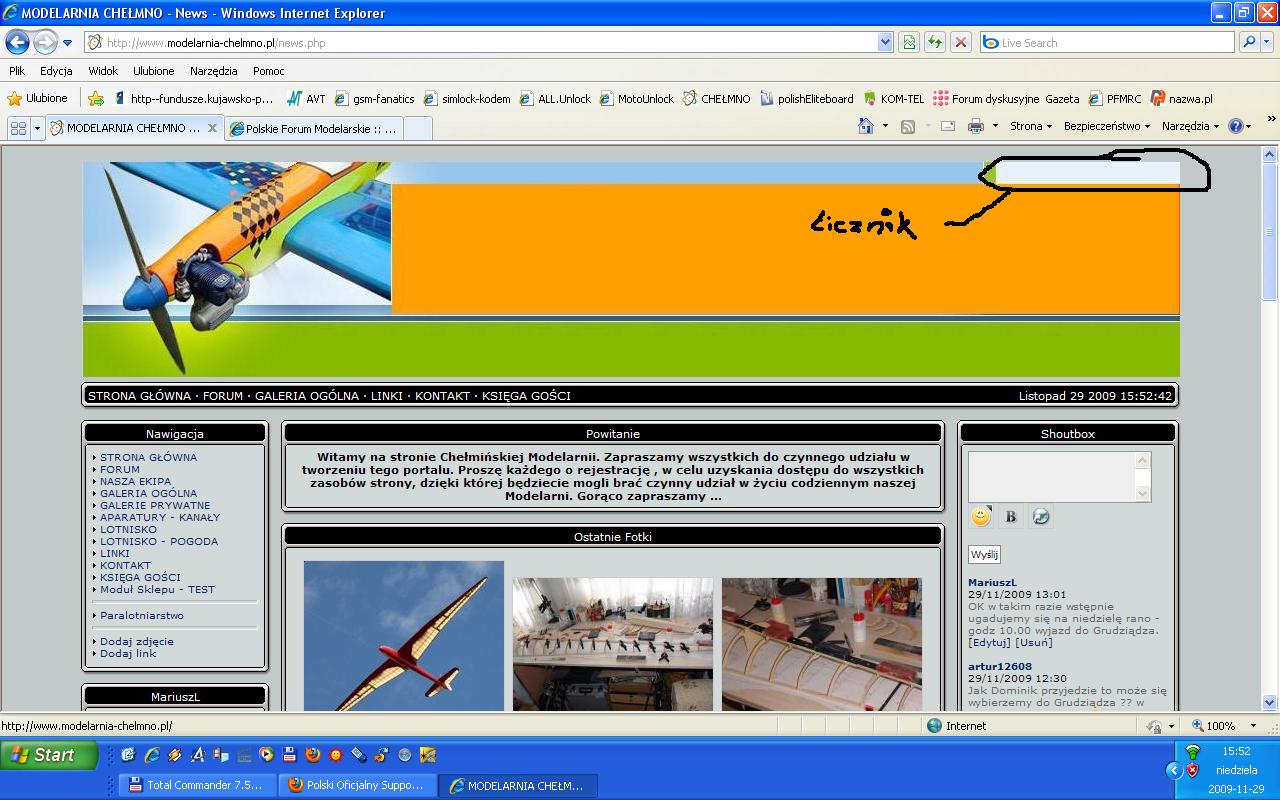Click the Wyślij shoutbox button
Screen dimensions: 1280x800
[984, 554]
